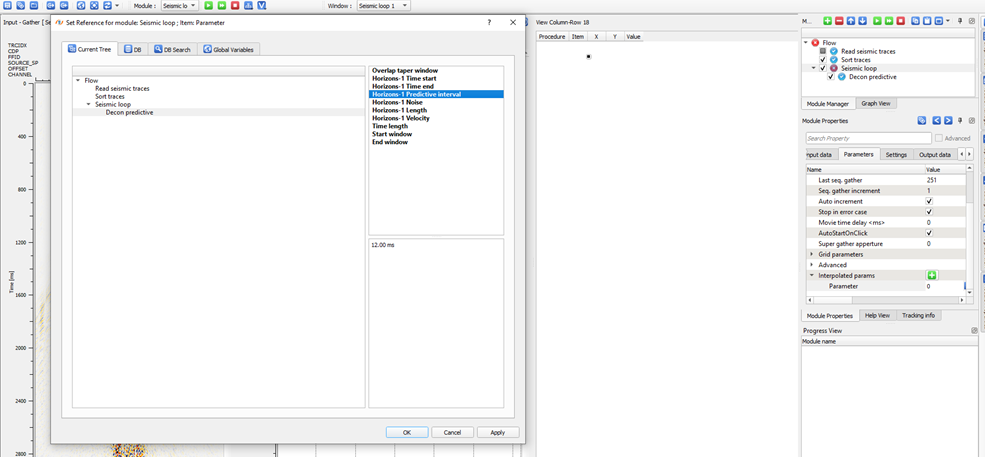This screenshot has width=985, height=457.
Task: Collapse the Interpolated params group
Action: [x=812, y=275]
